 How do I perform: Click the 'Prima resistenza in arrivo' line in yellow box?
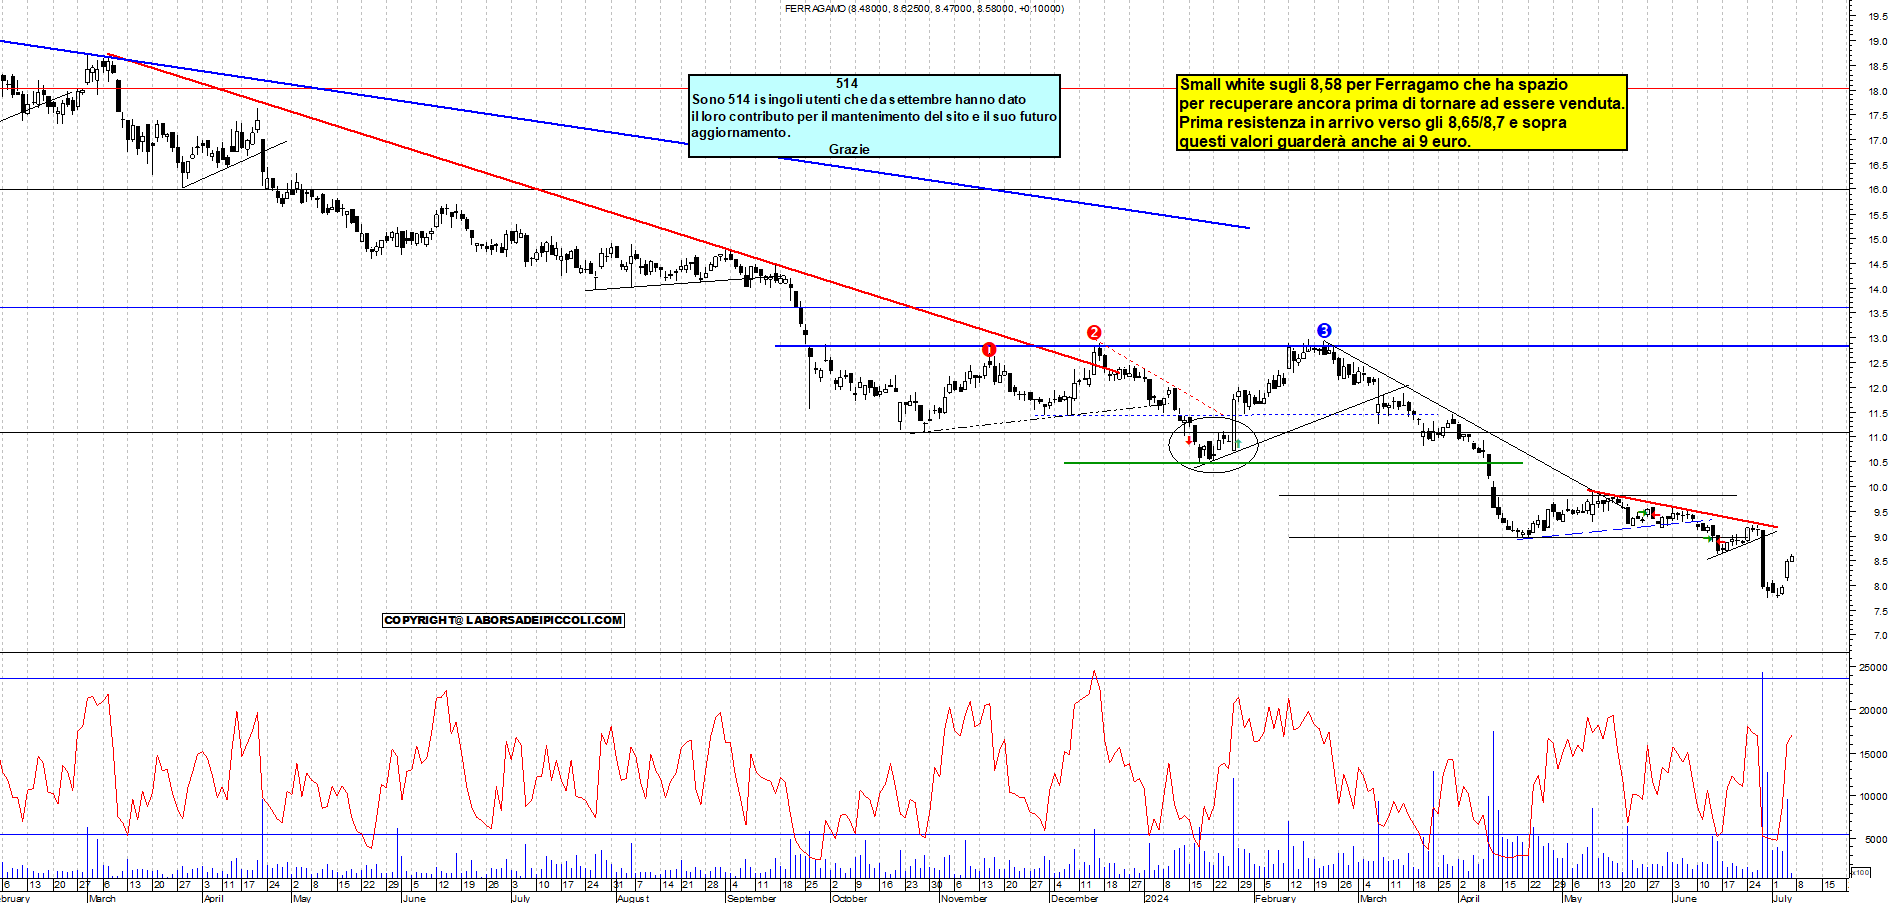[x=1373, y=122]
